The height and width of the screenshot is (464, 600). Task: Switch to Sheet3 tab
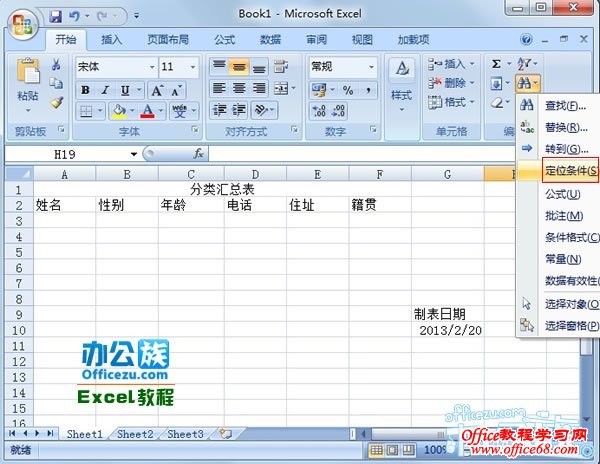coord(186,434)
